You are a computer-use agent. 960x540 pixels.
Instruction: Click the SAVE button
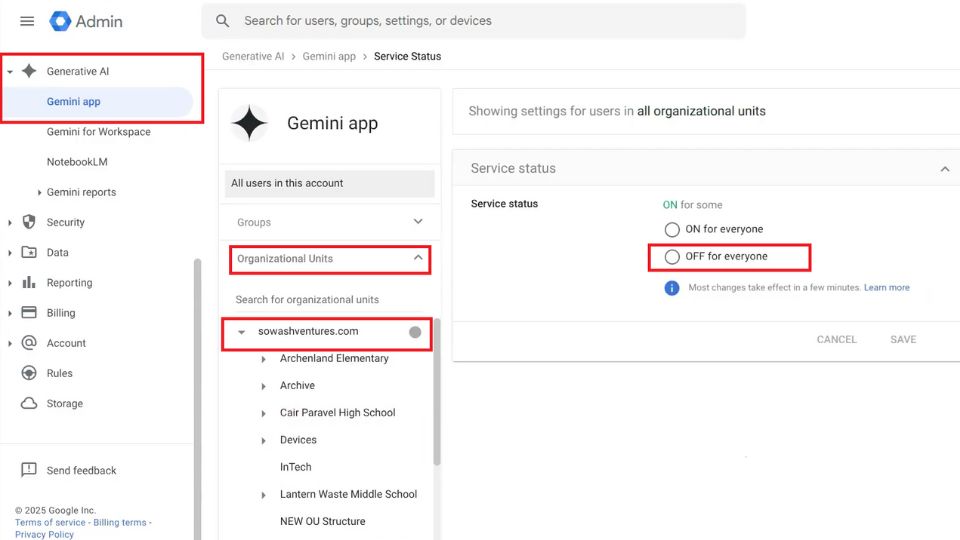903,339
